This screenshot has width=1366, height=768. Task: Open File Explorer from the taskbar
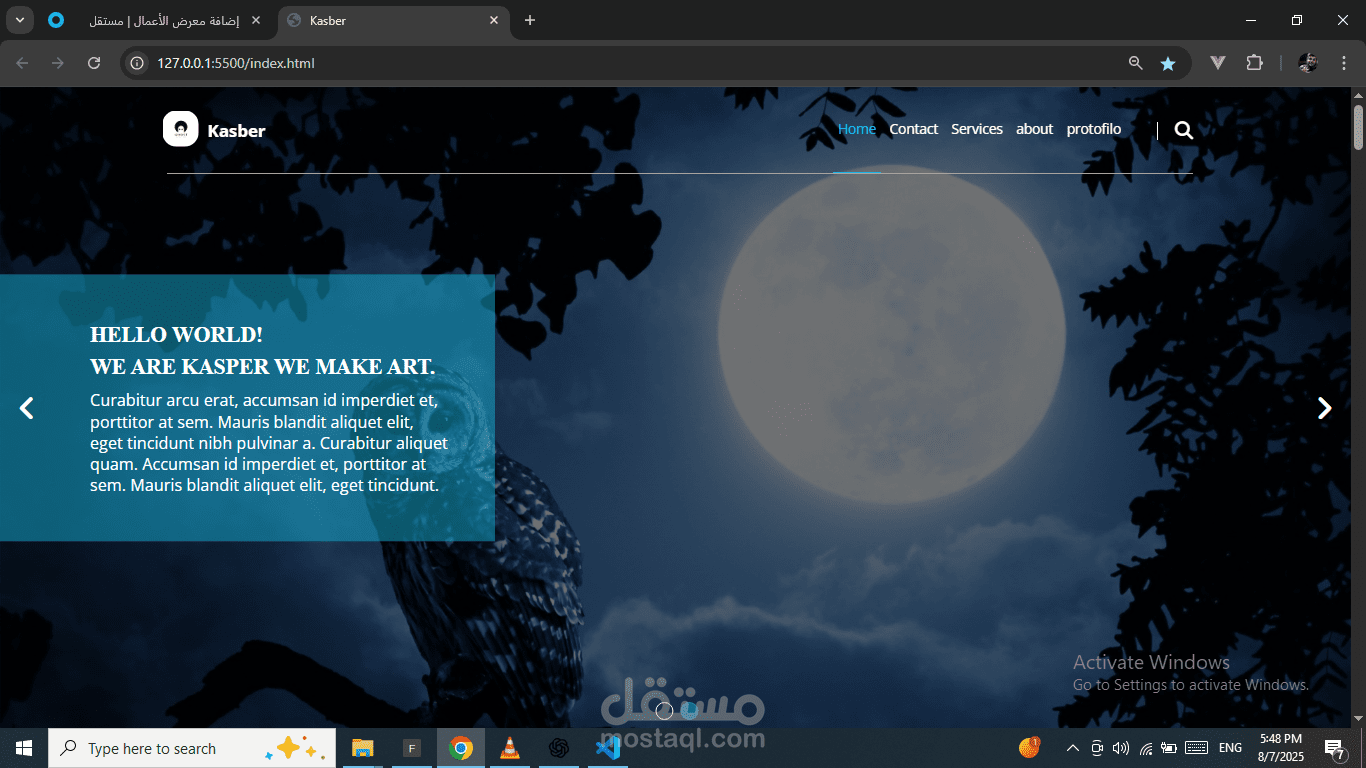[362, 748]
